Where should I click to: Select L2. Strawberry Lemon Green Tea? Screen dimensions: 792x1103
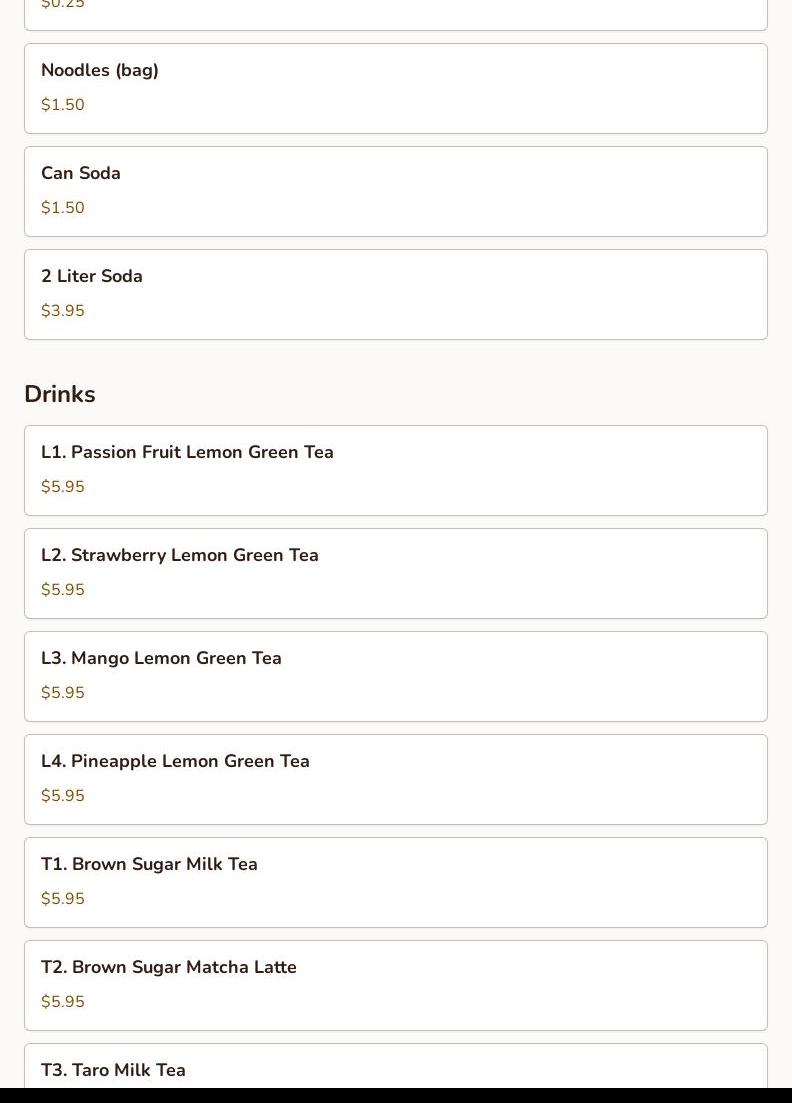(395, 573)
